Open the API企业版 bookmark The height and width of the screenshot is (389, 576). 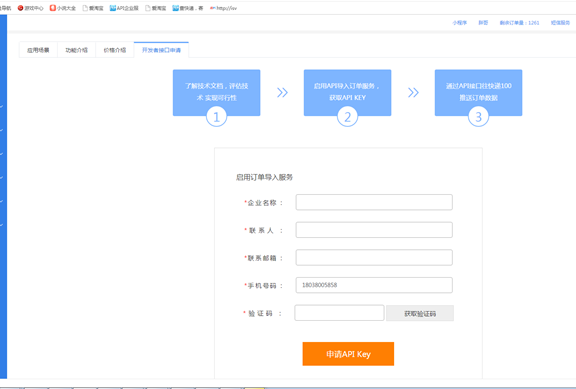pyautogui.click(x=124, y=8)
